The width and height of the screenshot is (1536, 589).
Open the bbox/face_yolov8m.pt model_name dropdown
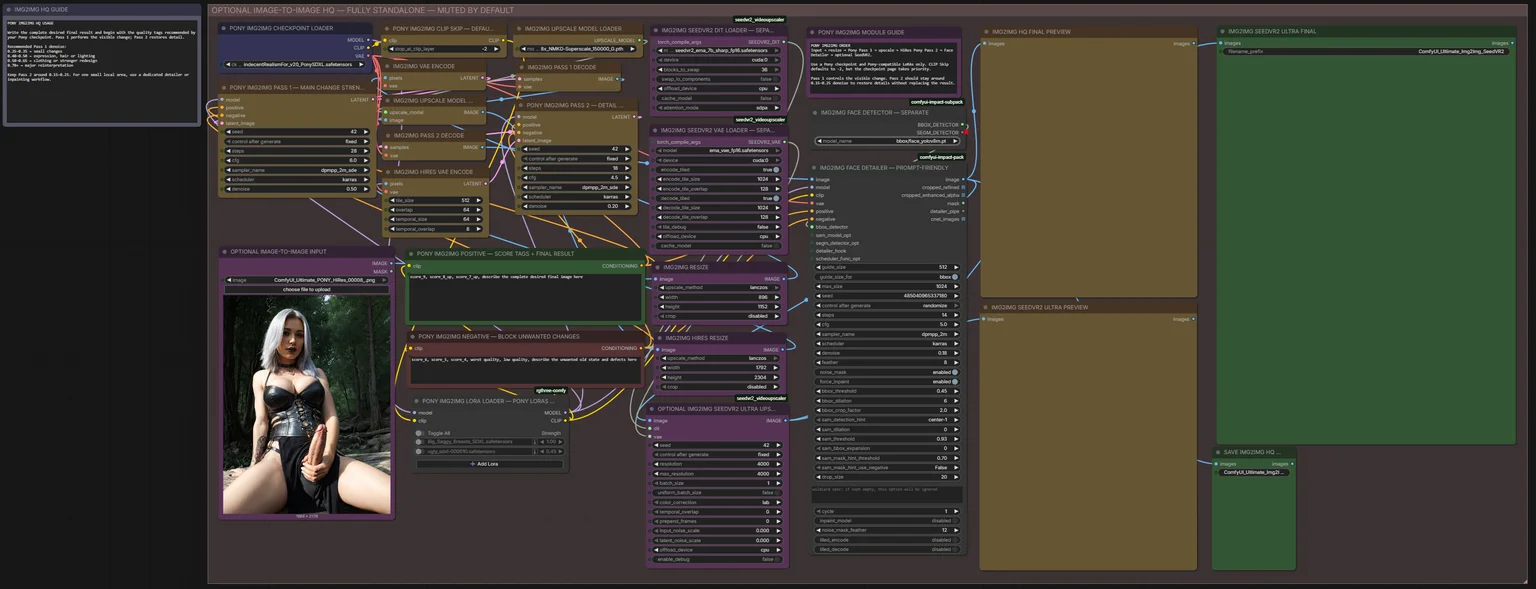885,141
